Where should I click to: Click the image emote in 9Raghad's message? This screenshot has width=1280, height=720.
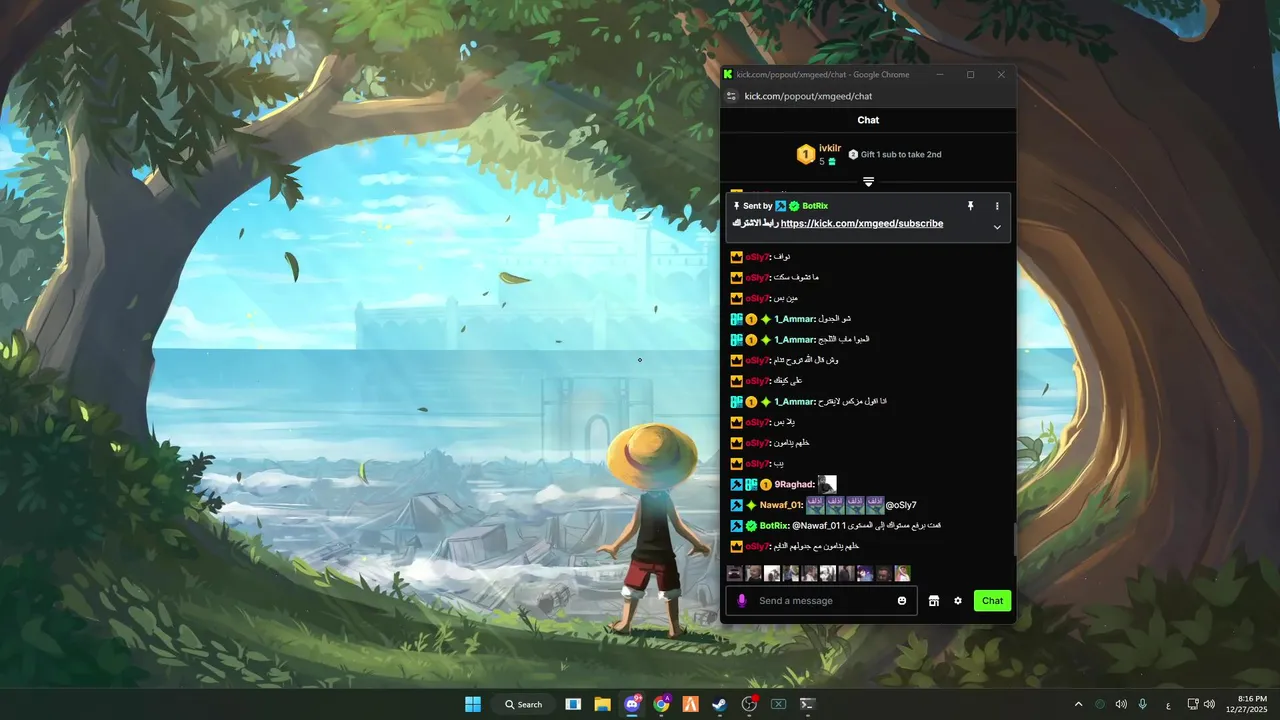[x=827, y=484]
